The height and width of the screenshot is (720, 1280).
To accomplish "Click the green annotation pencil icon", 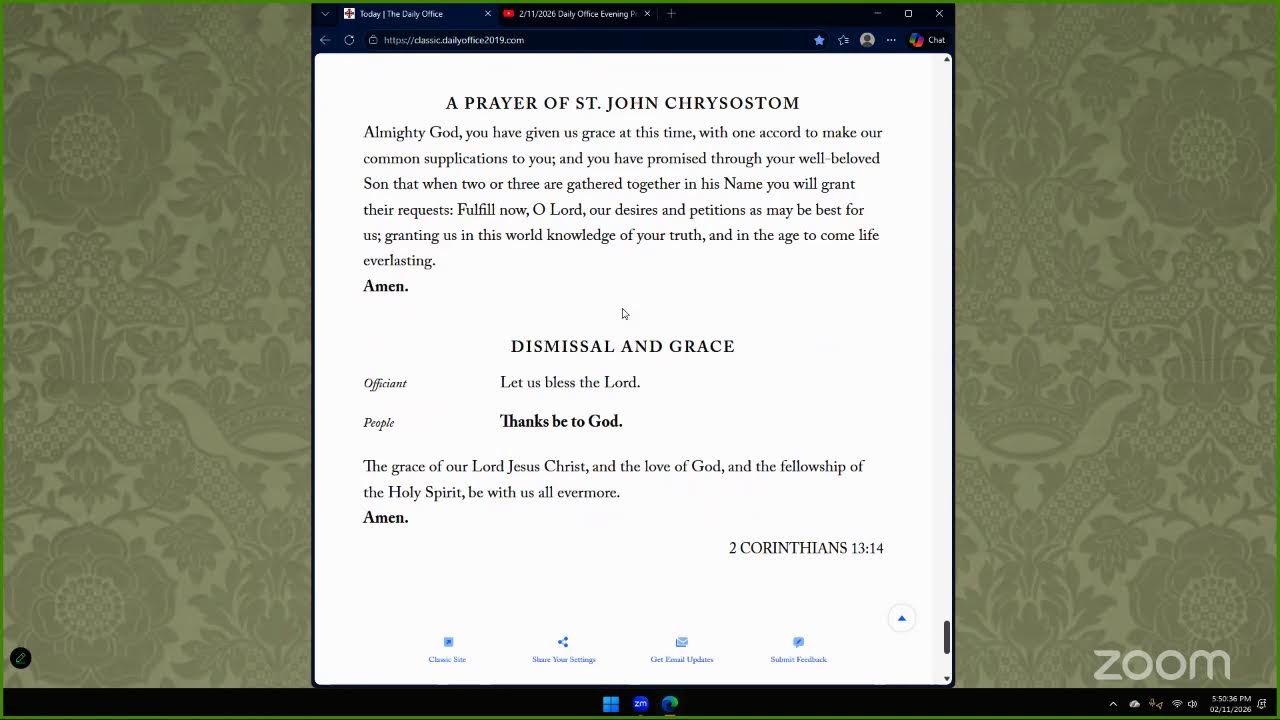I will 20,658.
